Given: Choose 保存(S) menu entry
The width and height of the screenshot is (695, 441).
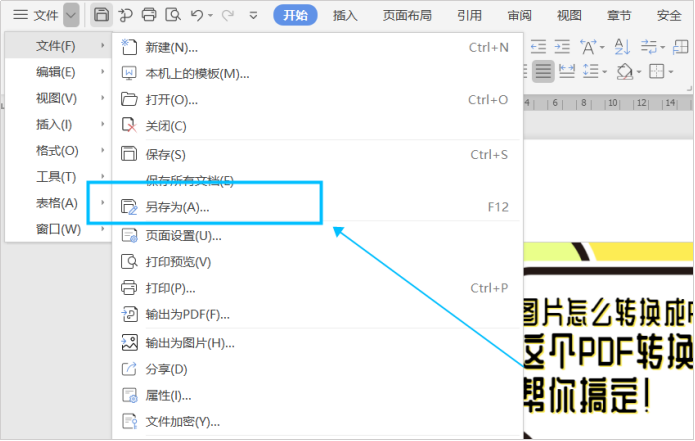Looking at the screenshot, I should click(x=317, y=154).
